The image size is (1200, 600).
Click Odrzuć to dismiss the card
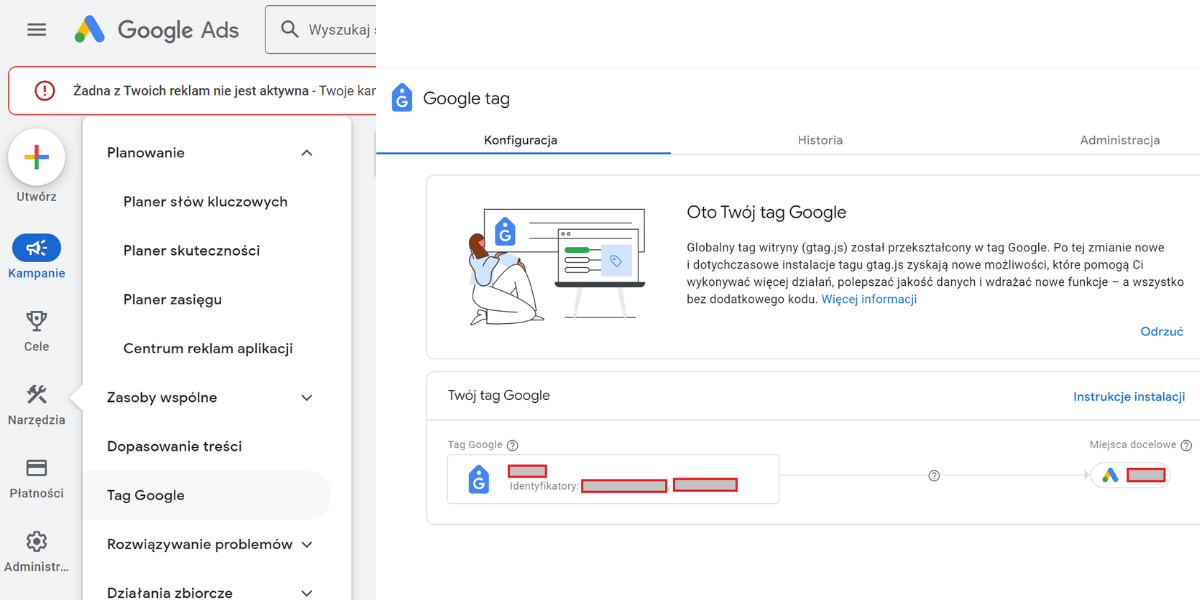[x=1162, y=331]
